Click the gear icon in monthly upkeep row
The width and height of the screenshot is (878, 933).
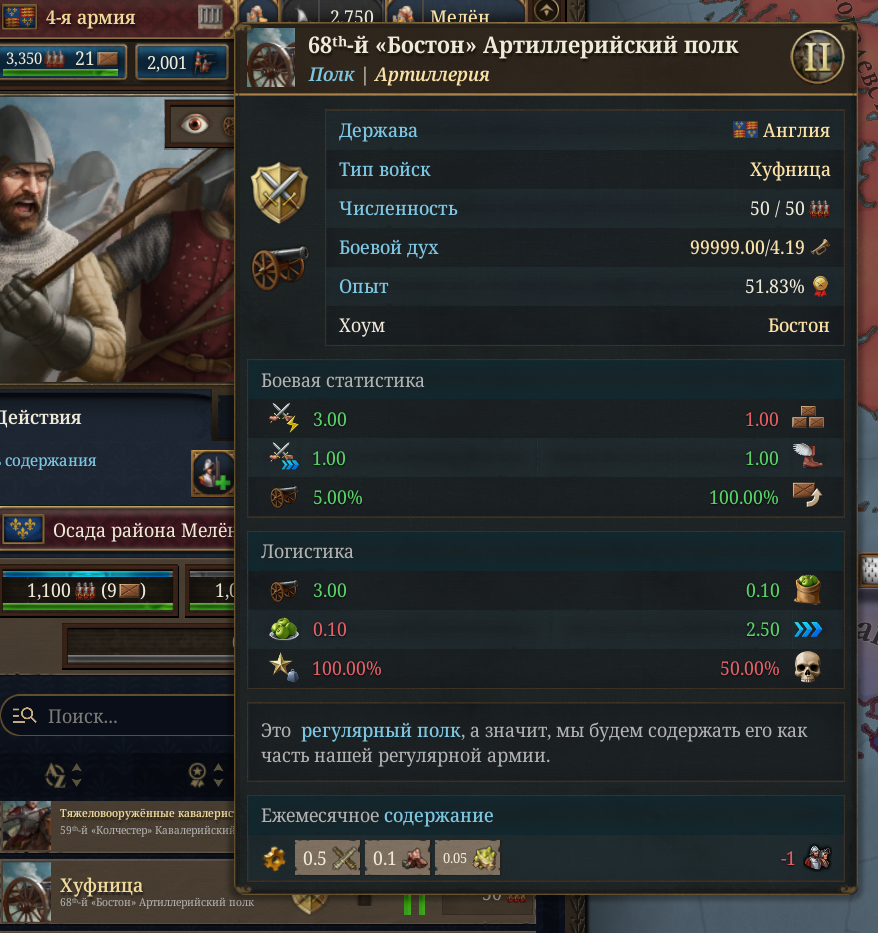click(274, 859)
